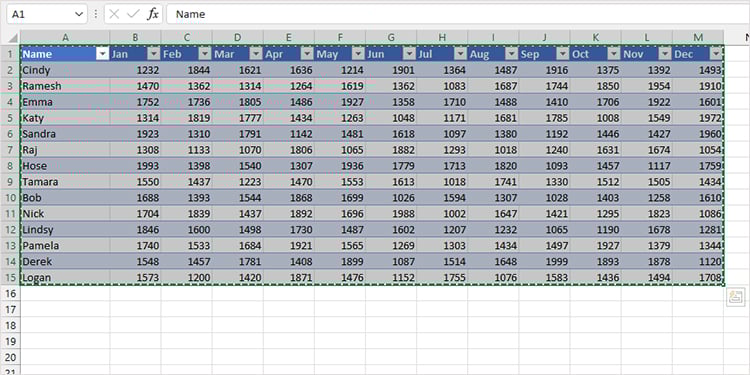This screenshot has width=750, height=375.
Task: Select row header 17
Action: (10, 309)
